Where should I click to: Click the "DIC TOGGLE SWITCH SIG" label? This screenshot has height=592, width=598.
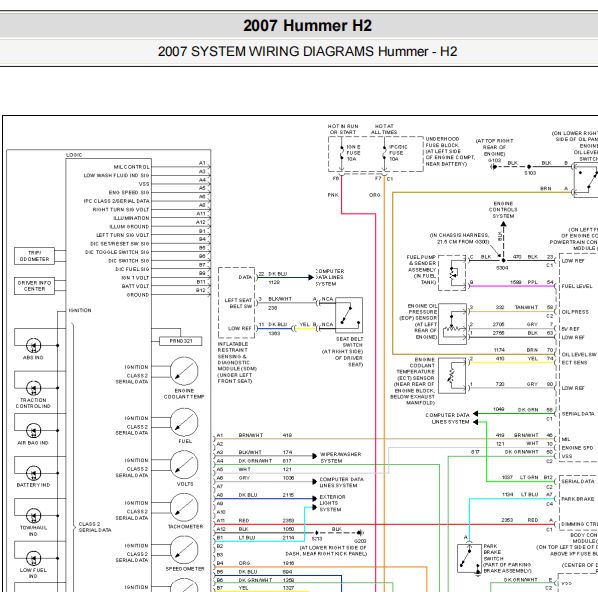117,252
